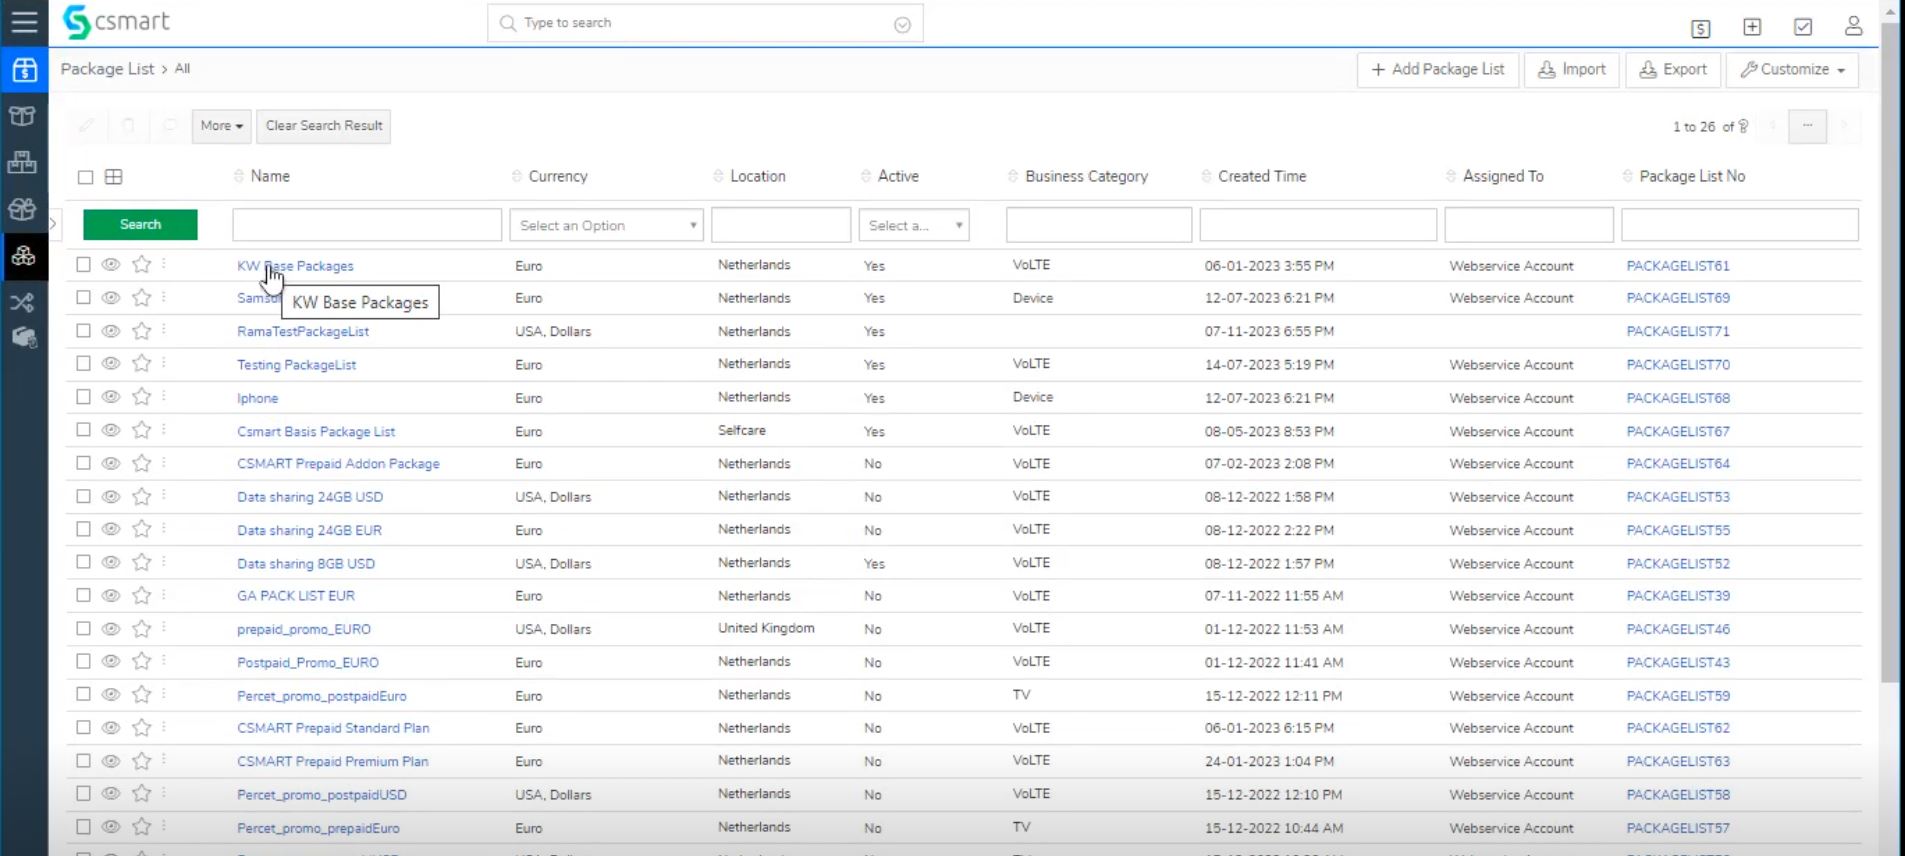1905x856 pixels.
Task: Open the third sidebar module icon
Action: 23,162
